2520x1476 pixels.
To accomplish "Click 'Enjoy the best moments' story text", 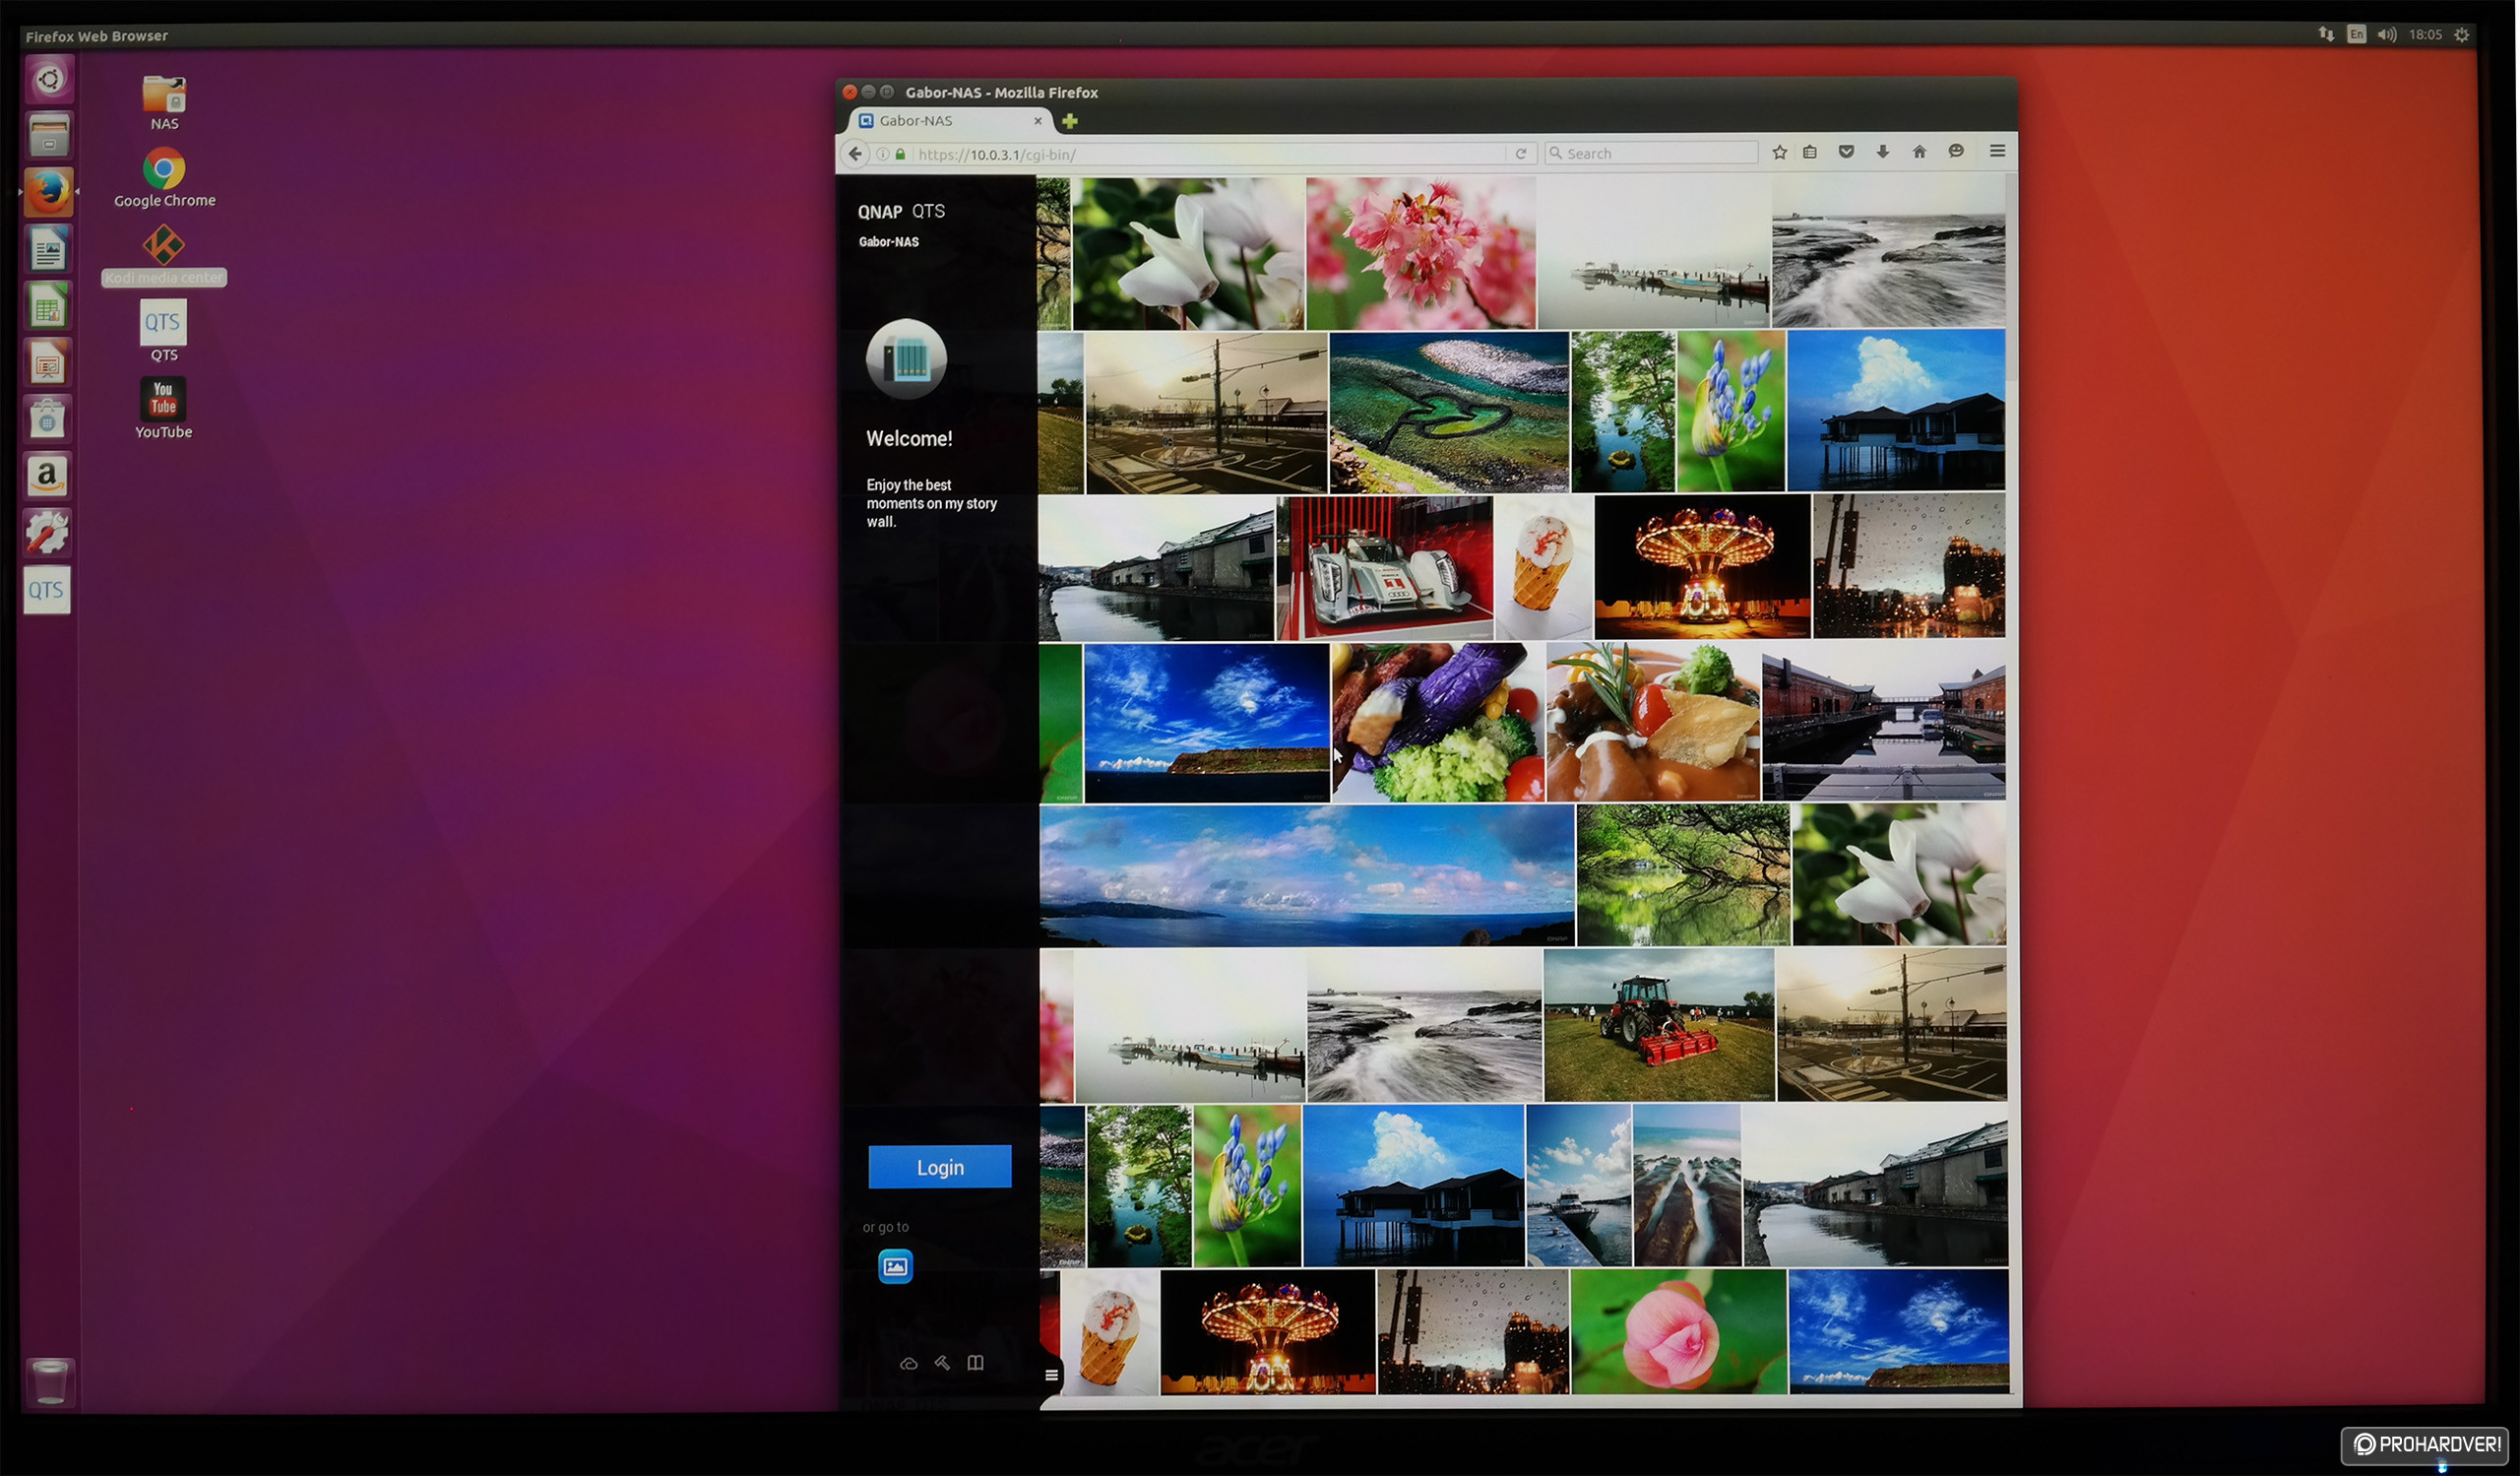I will pos(931,503).
